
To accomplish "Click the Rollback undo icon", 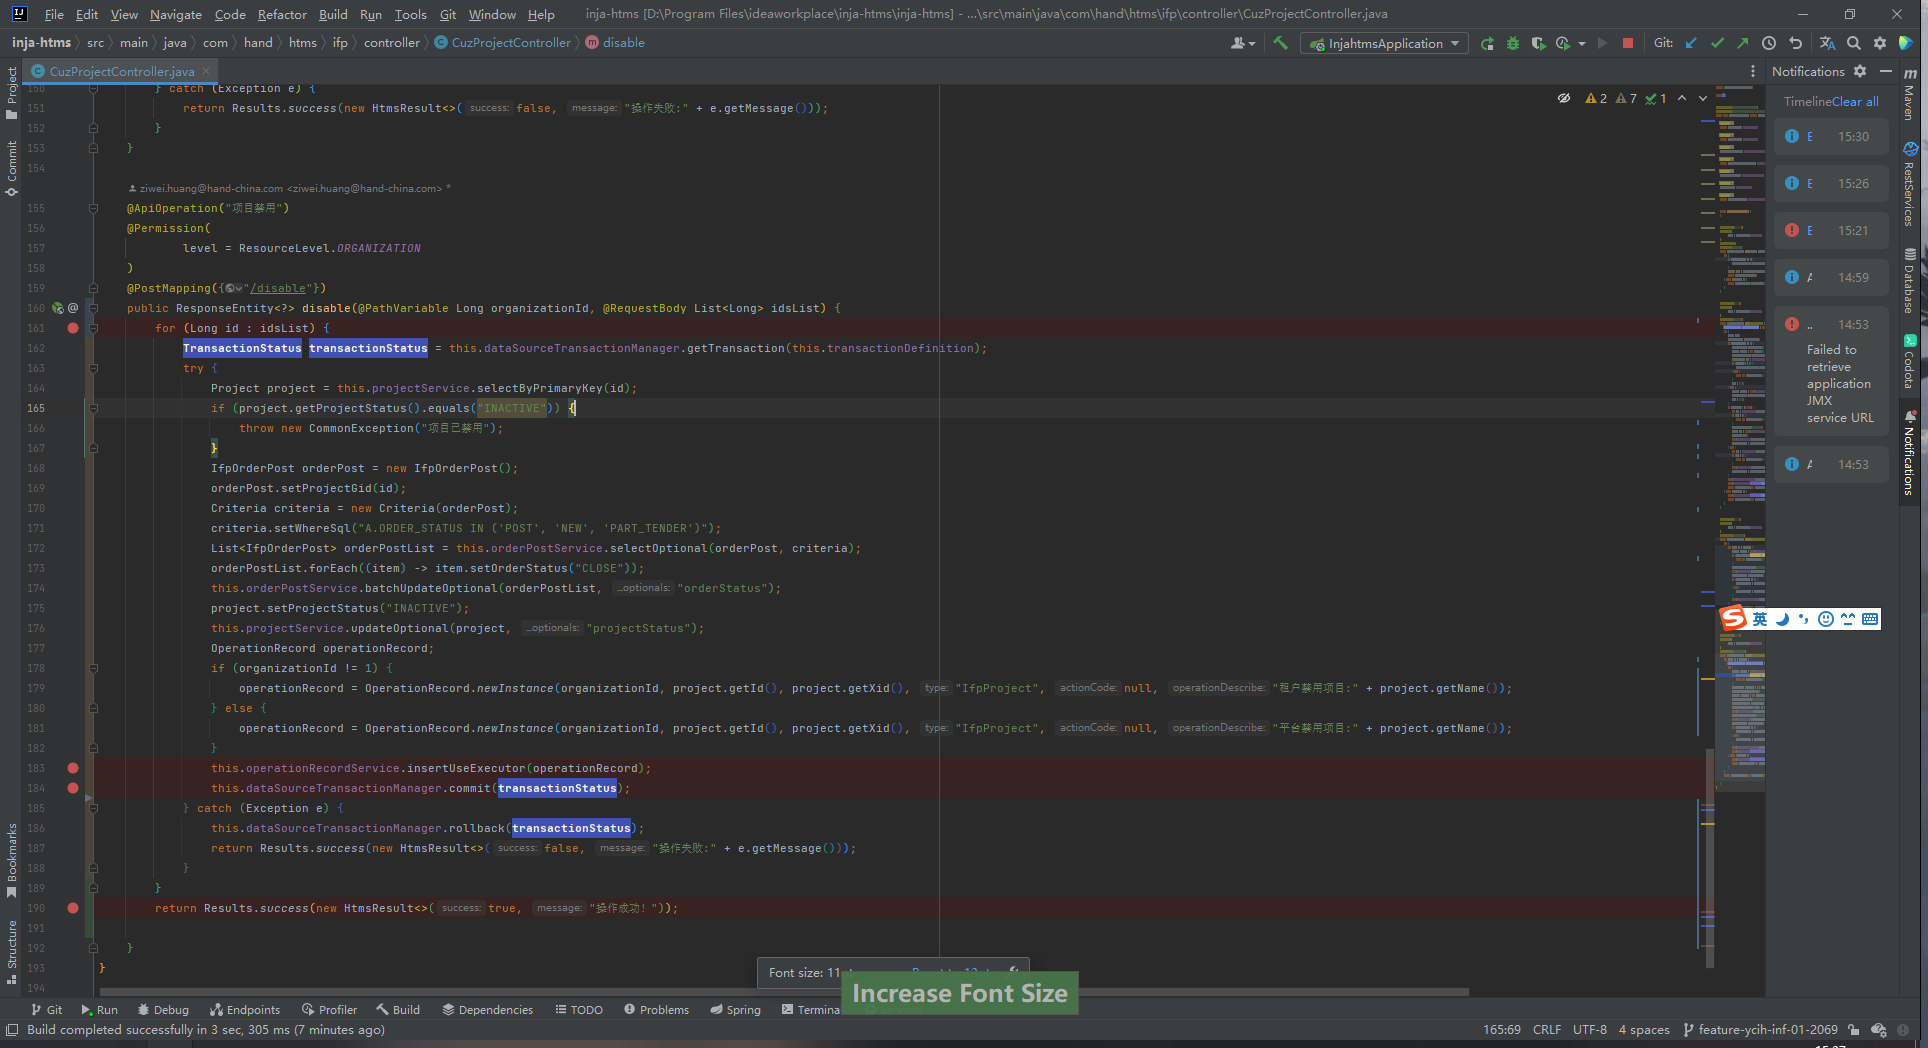I will (x=1795, y=43).
